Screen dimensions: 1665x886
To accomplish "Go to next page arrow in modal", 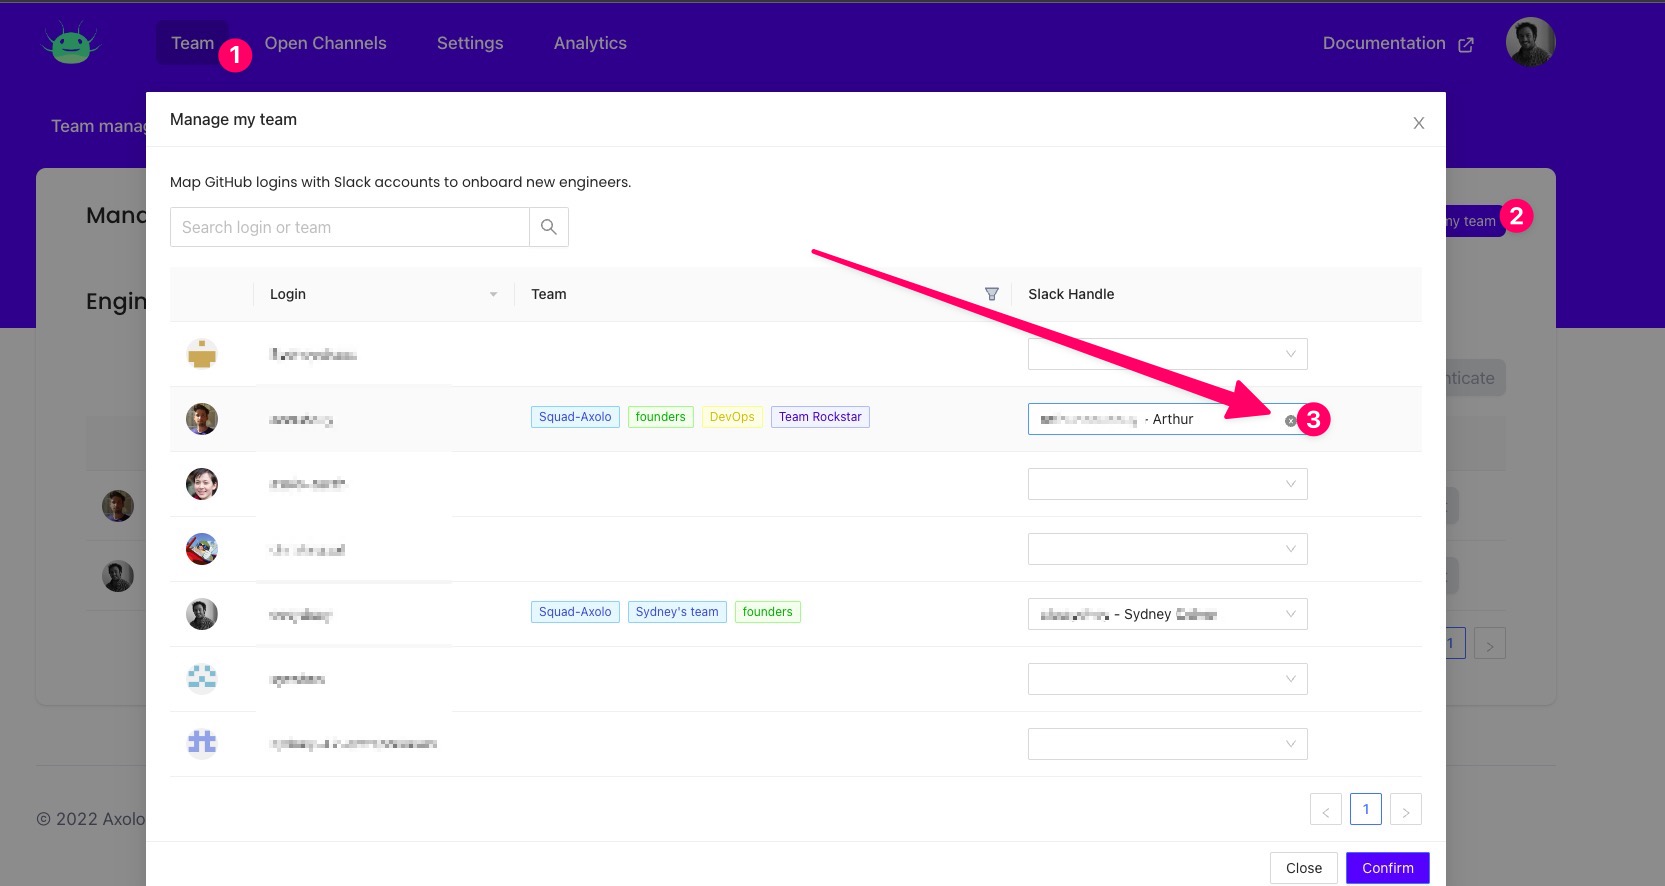I will (1405, 810).
